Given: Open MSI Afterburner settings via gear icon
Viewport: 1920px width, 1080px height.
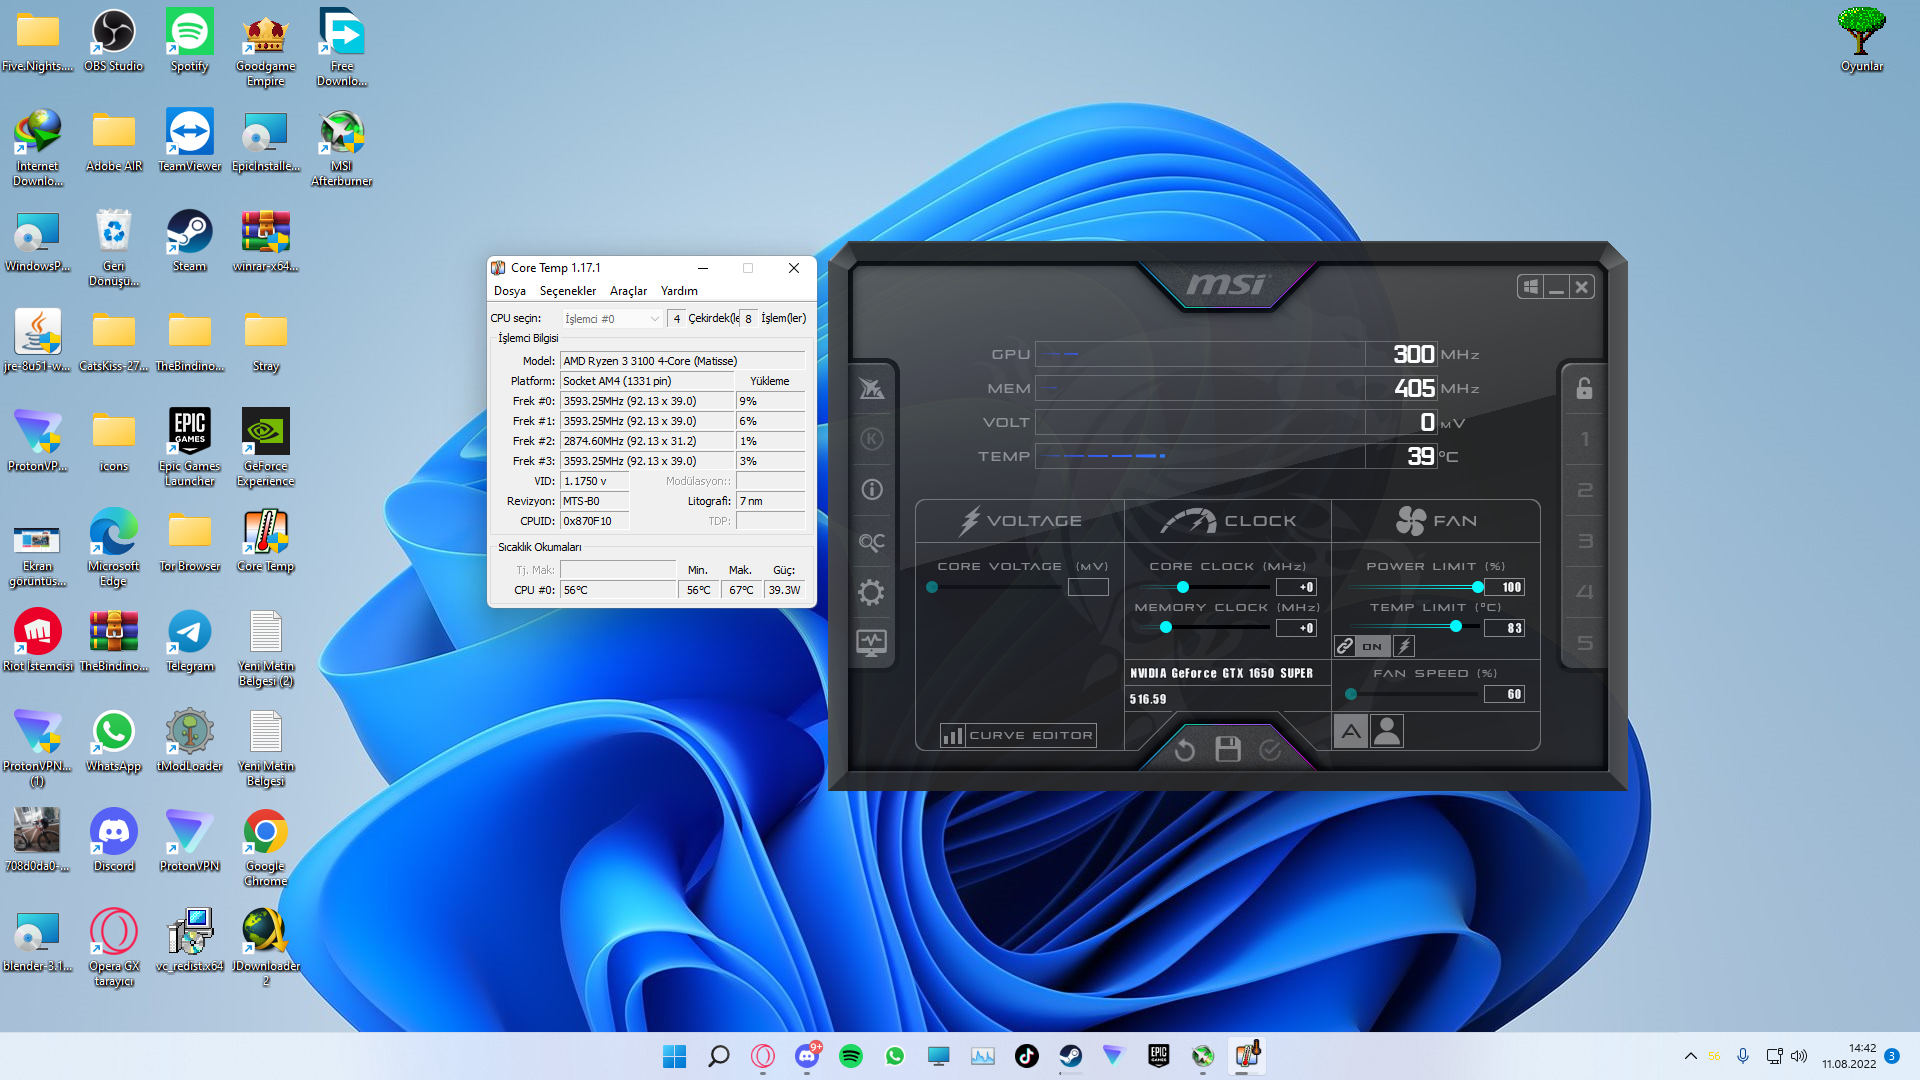Looking at the screenshot, I should [872, 591].
